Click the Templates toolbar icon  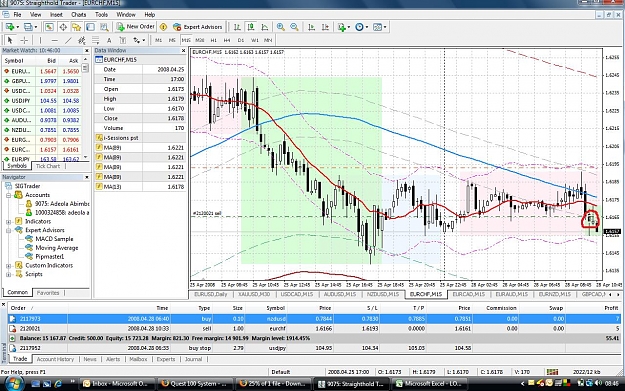377,27
